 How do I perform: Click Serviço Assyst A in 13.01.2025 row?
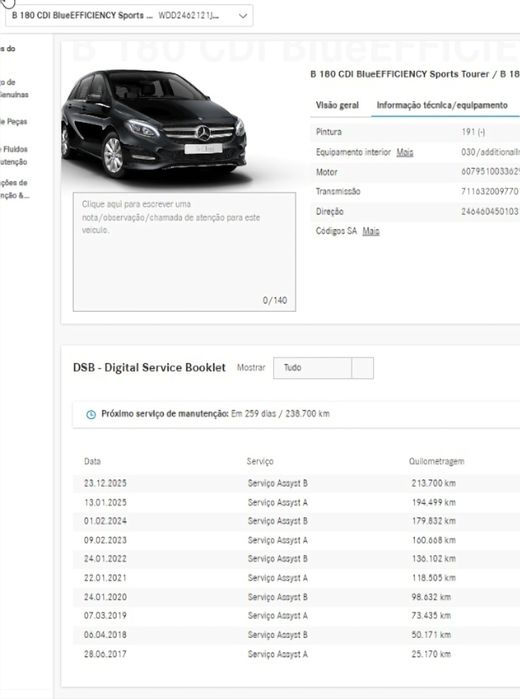(277, 502)
